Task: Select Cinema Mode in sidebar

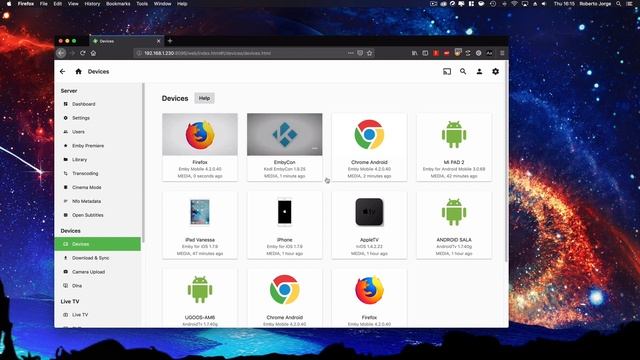Action: tap(98, 187)
